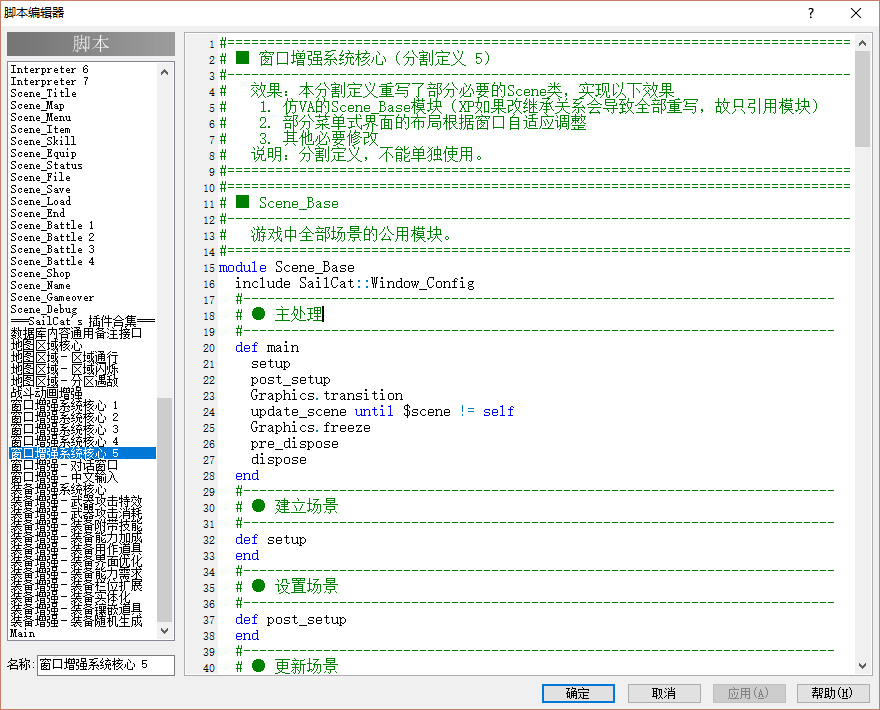This screenshot has width=880, height=710.
Task: Select Scene_Title in script list
Action: tap(44, 93)
